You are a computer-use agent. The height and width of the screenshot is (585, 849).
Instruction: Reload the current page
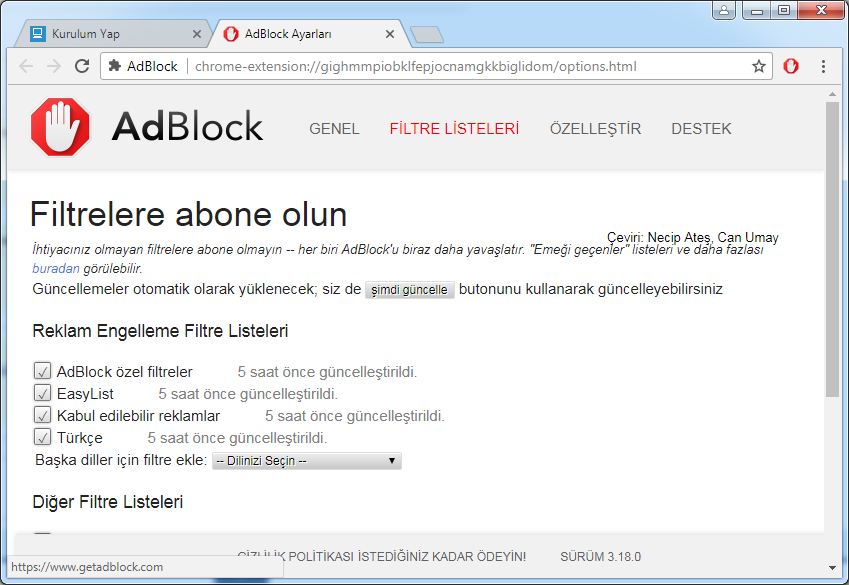coord(82,66)
